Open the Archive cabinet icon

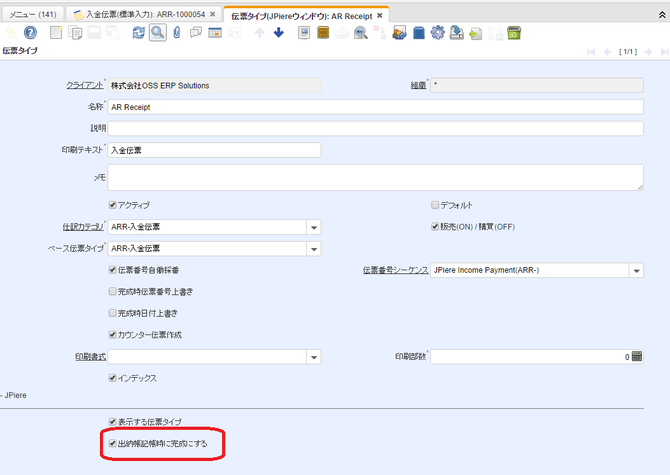point(323,32)
